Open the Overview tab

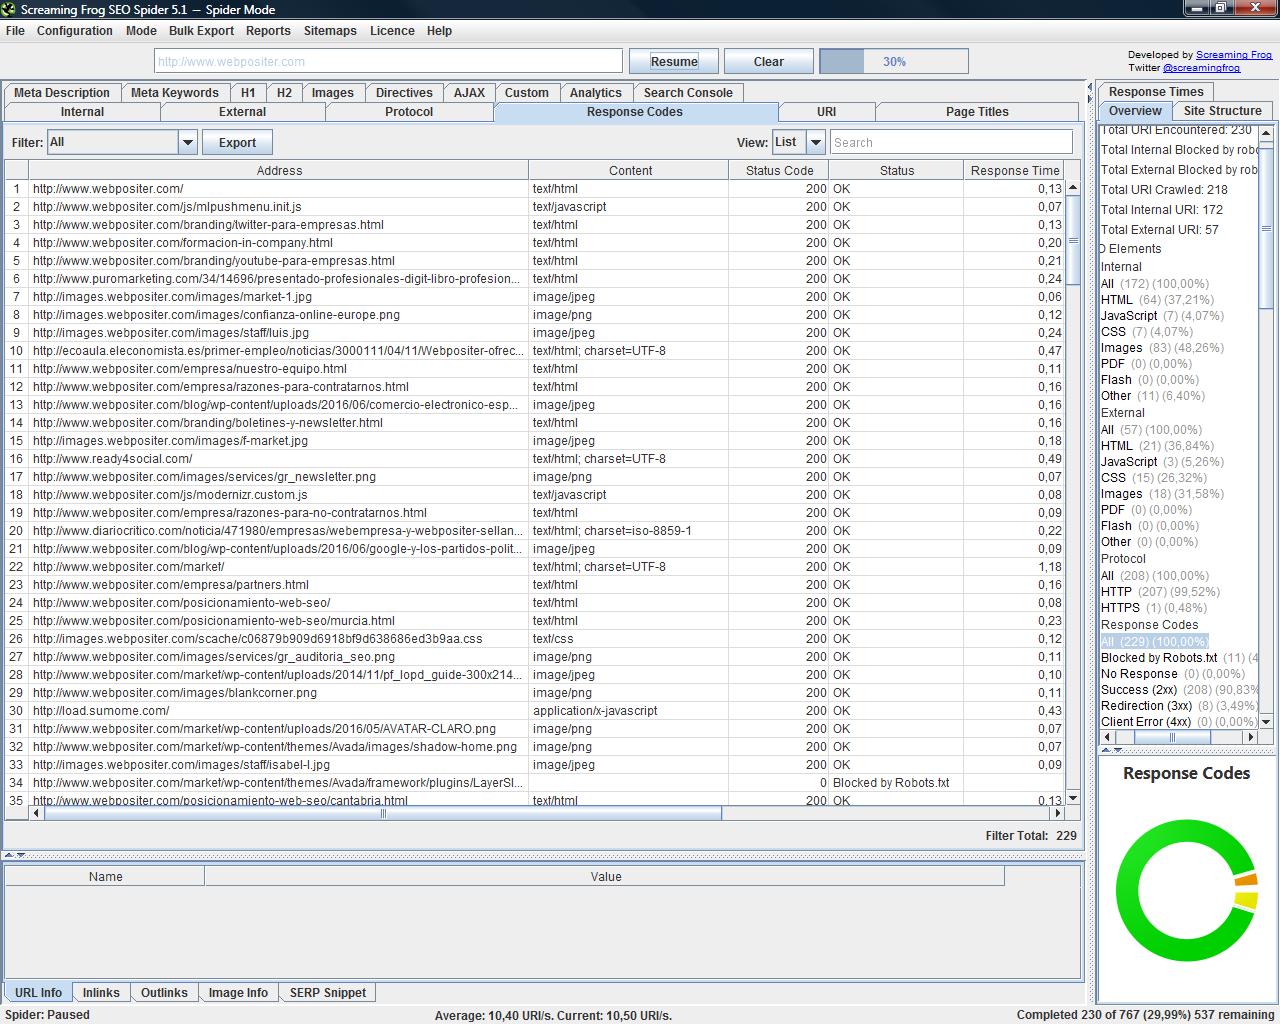(x=1135, y=111)
